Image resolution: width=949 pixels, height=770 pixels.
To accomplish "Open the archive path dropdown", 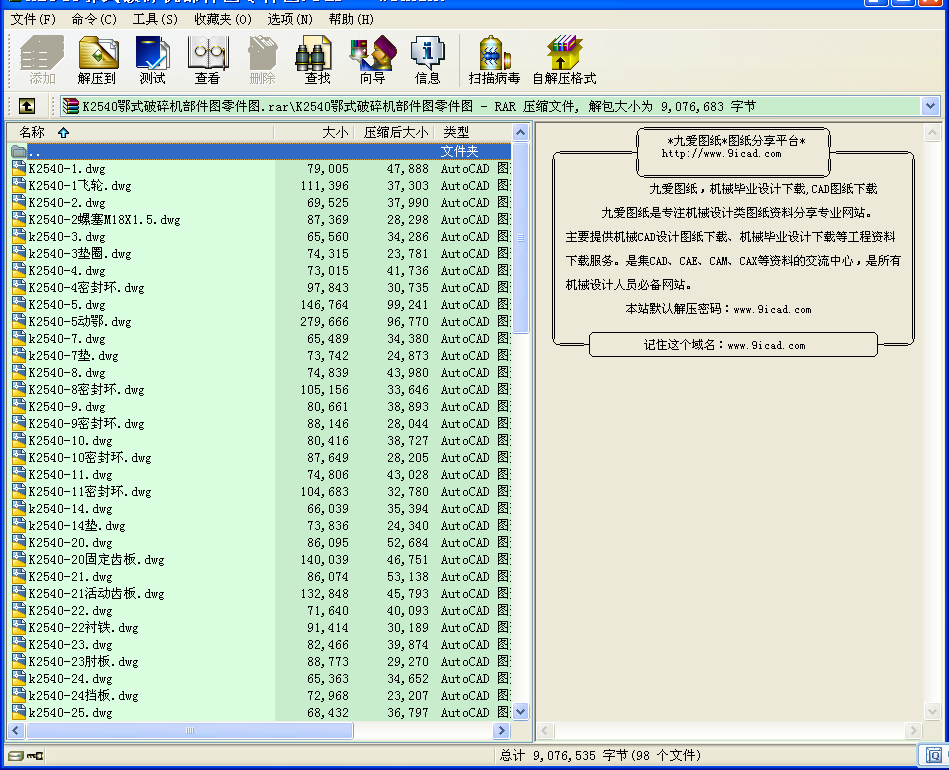I will 931,105.
